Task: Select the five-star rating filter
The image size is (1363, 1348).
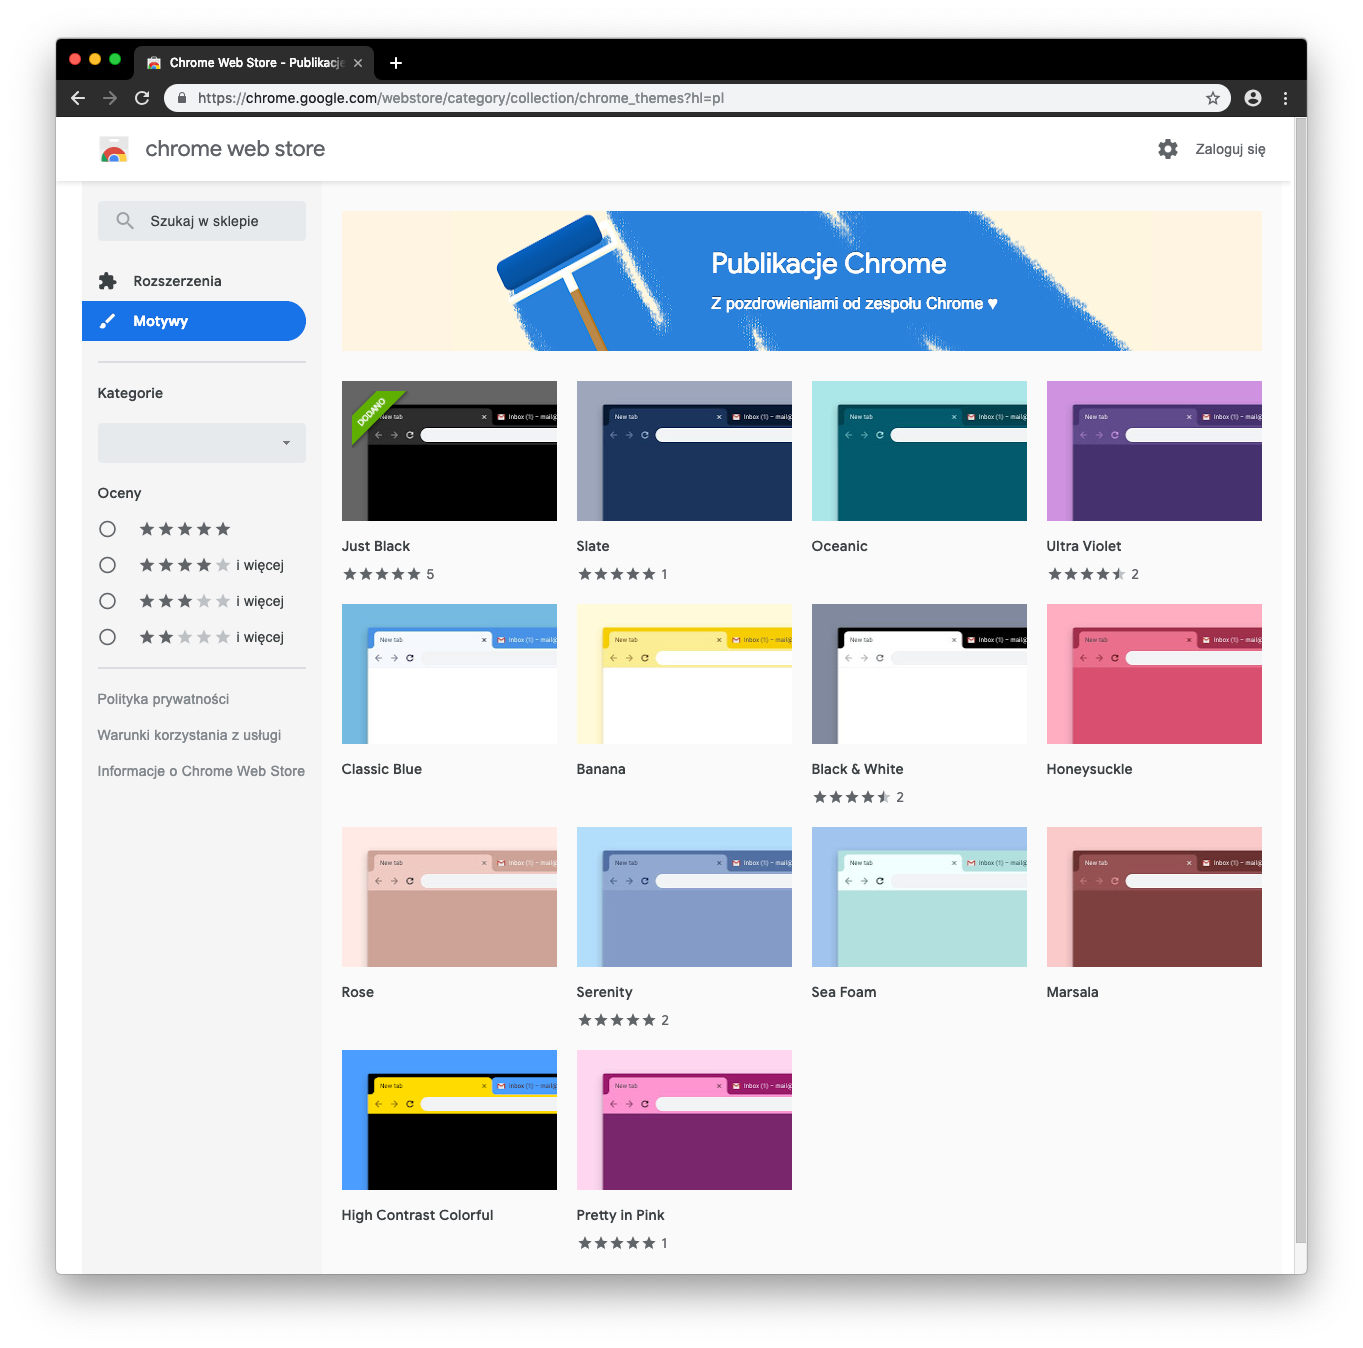Action: 108,529
